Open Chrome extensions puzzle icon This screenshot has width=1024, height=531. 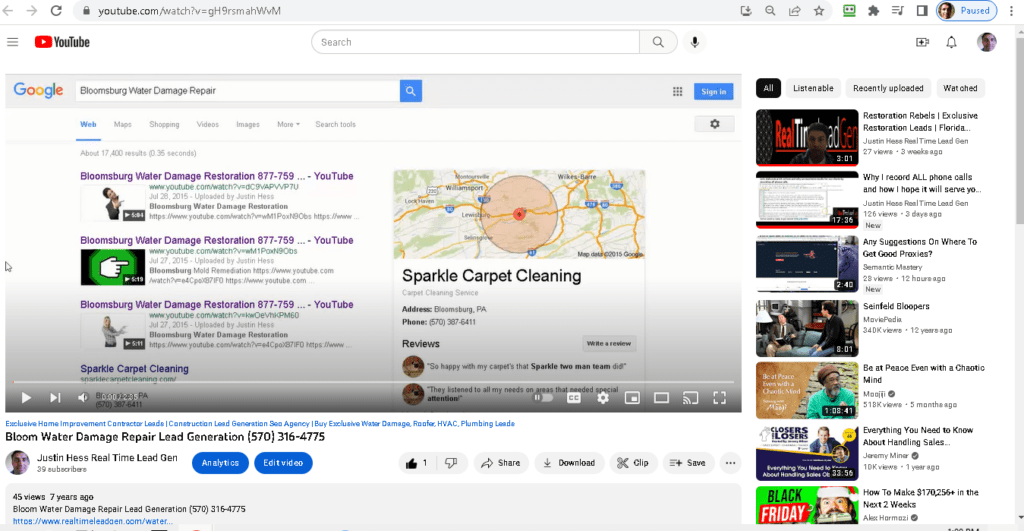pos(873,10)
